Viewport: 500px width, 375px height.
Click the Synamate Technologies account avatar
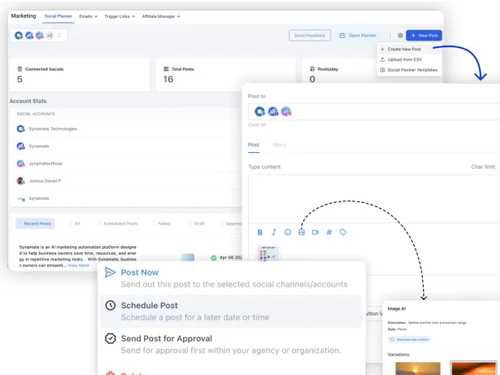click(x=21, y=129)
